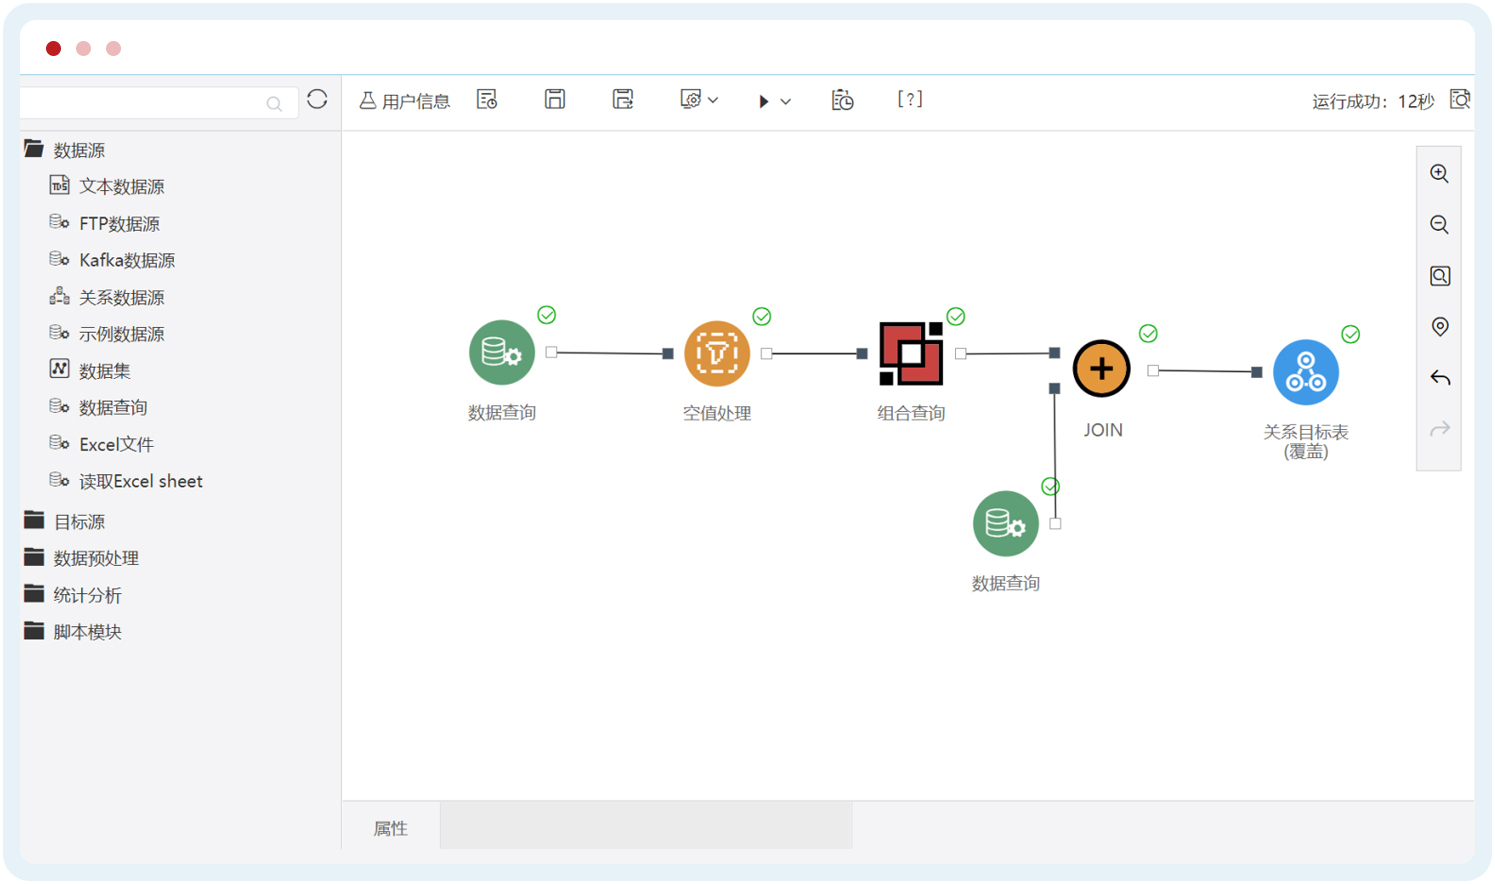
Task: Select the orange 空值处理 node
Action: pos(717,353)
